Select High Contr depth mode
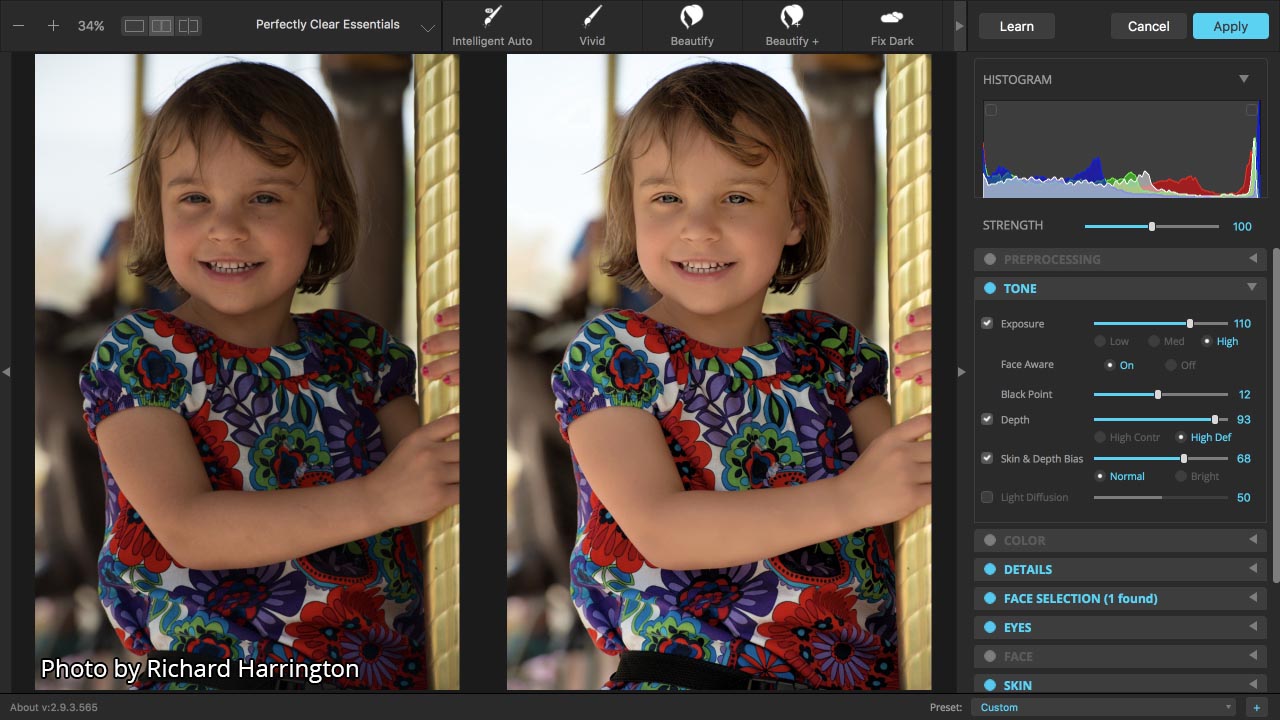The height and width of the screenshot is (720, 1280). coord(1101,437)
